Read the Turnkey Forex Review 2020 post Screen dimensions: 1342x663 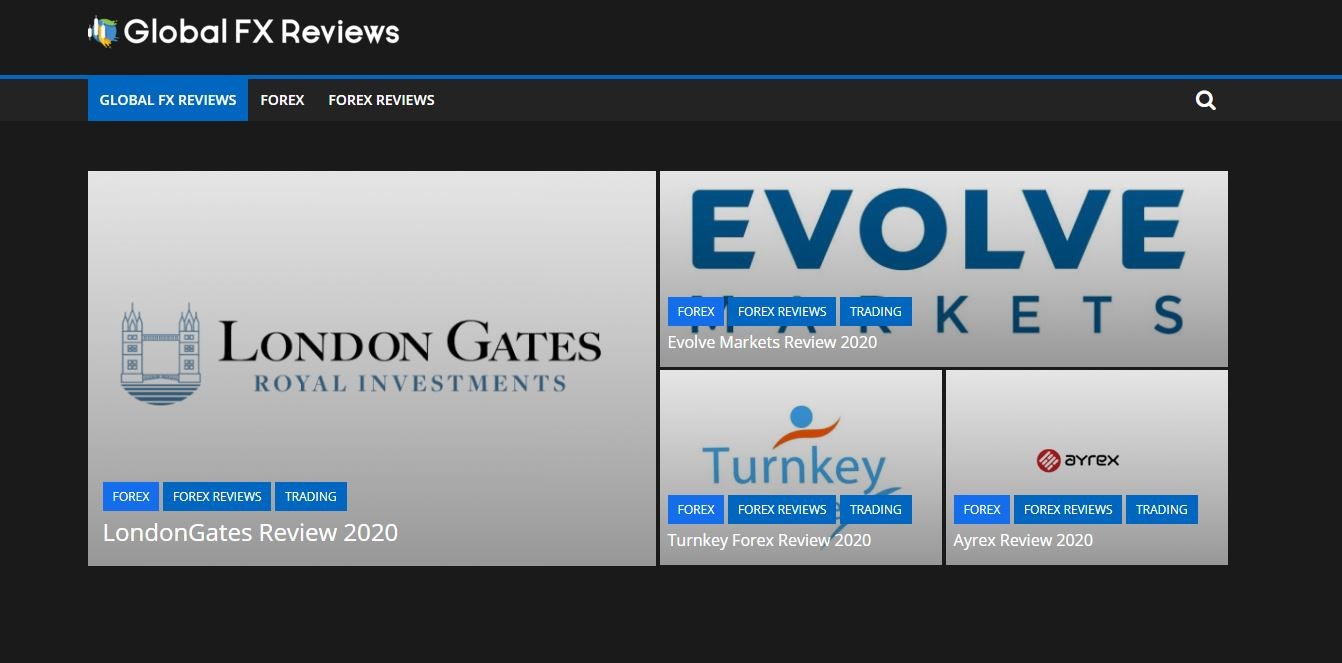(x=769, y=540)
